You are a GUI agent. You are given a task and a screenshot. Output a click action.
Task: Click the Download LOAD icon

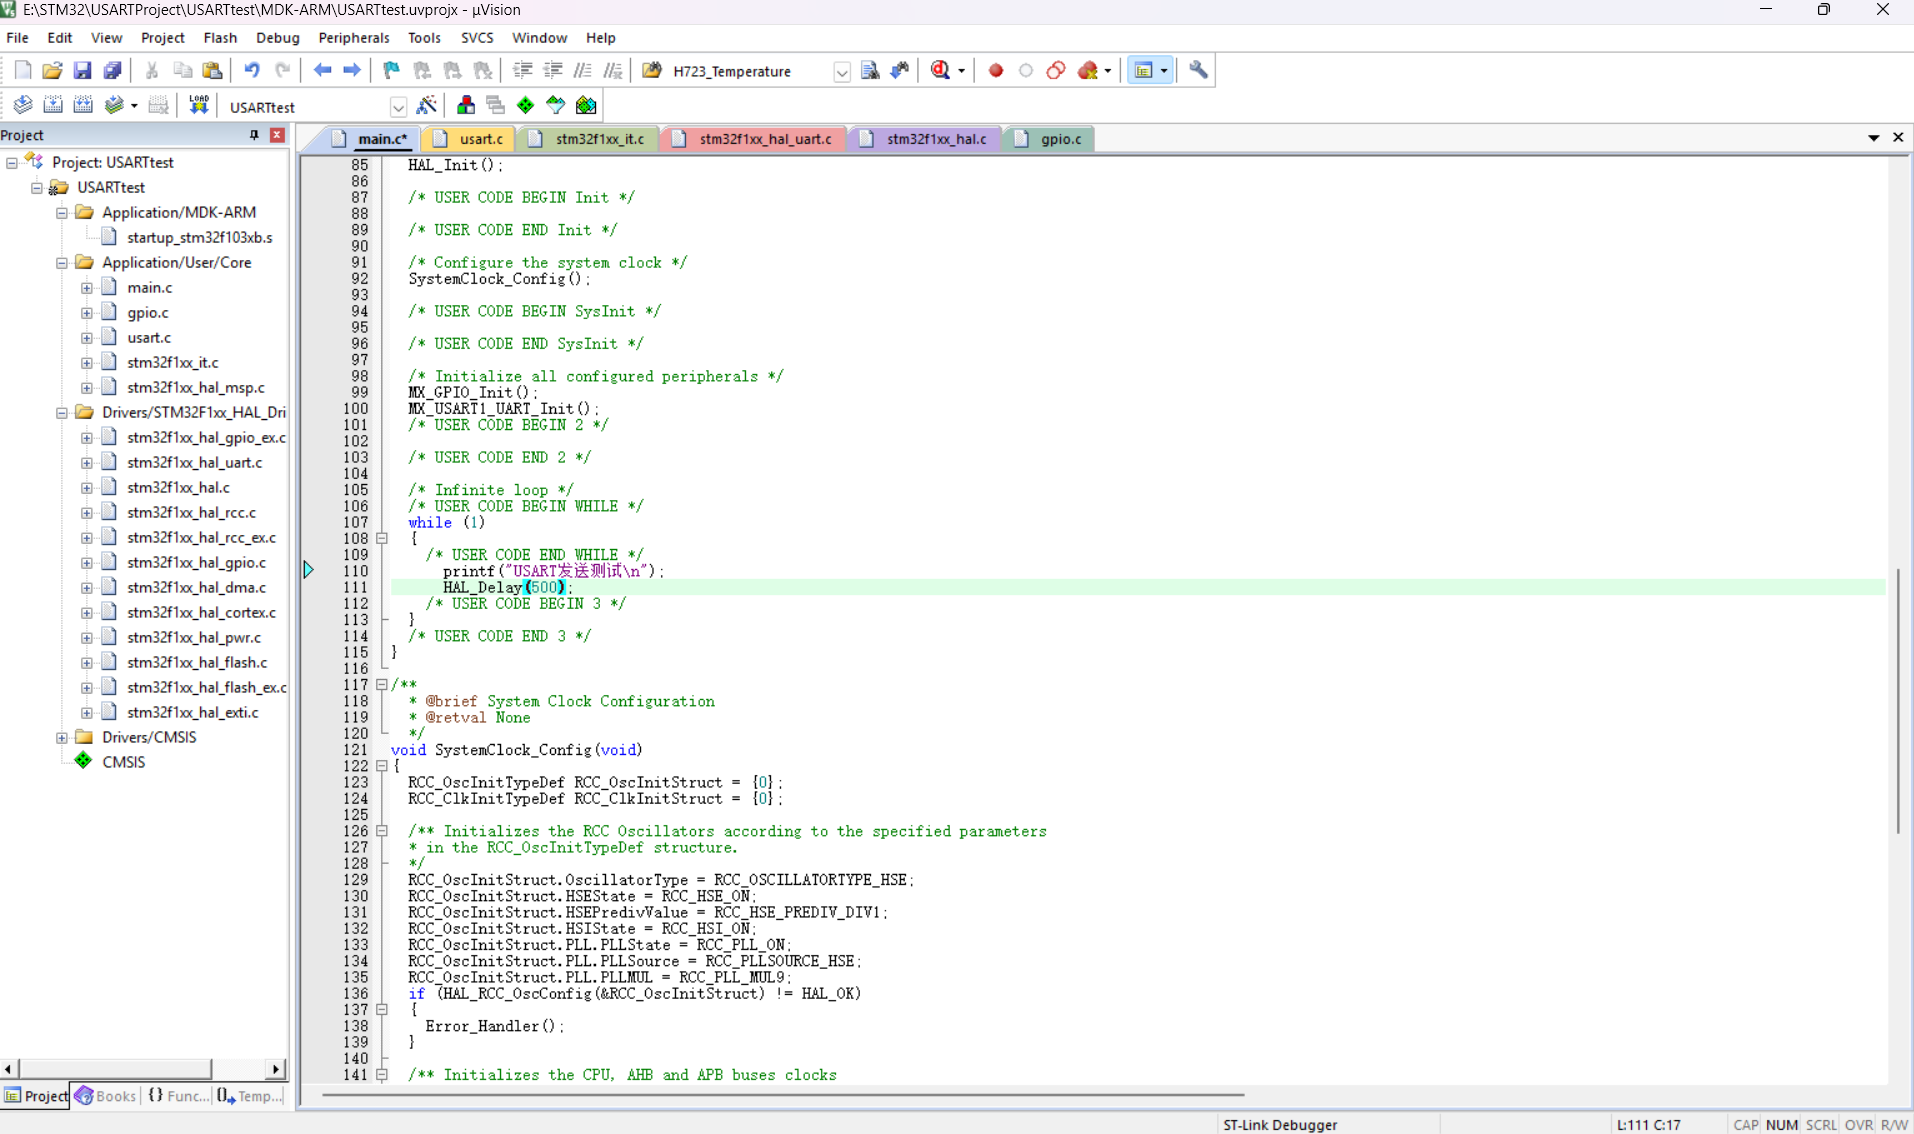[x=199, y=105]
